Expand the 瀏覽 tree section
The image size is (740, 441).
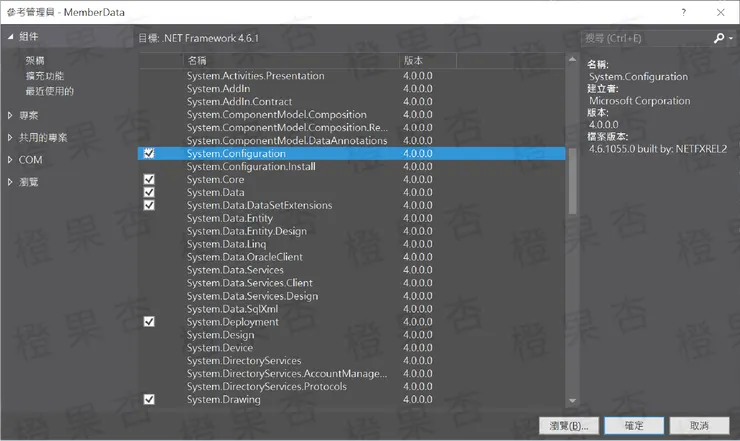[x=10, y=182]
